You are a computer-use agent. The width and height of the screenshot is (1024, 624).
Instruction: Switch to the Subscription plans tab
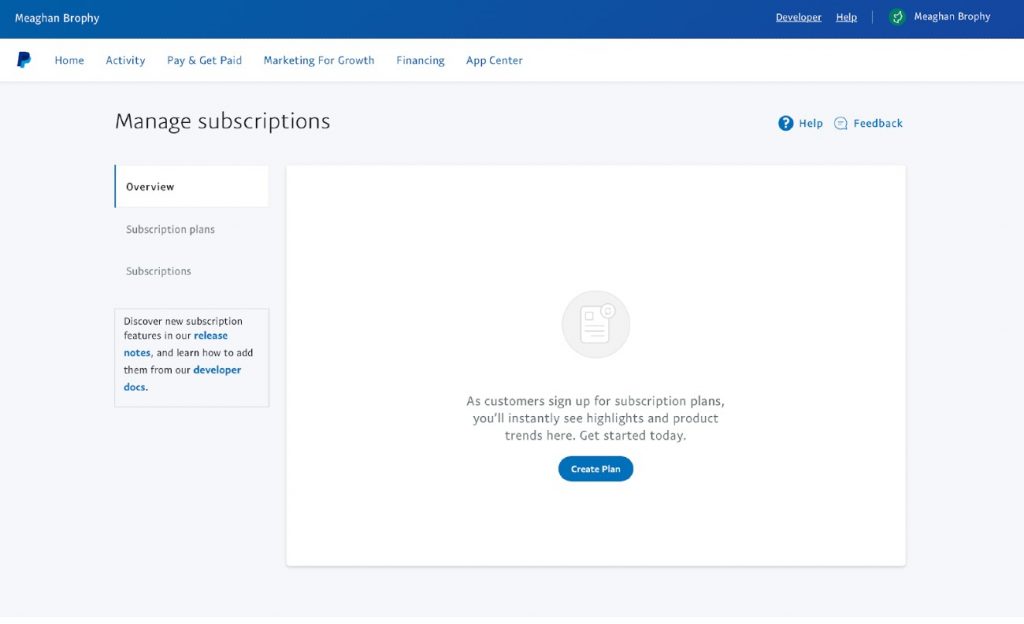coord(169,229)
